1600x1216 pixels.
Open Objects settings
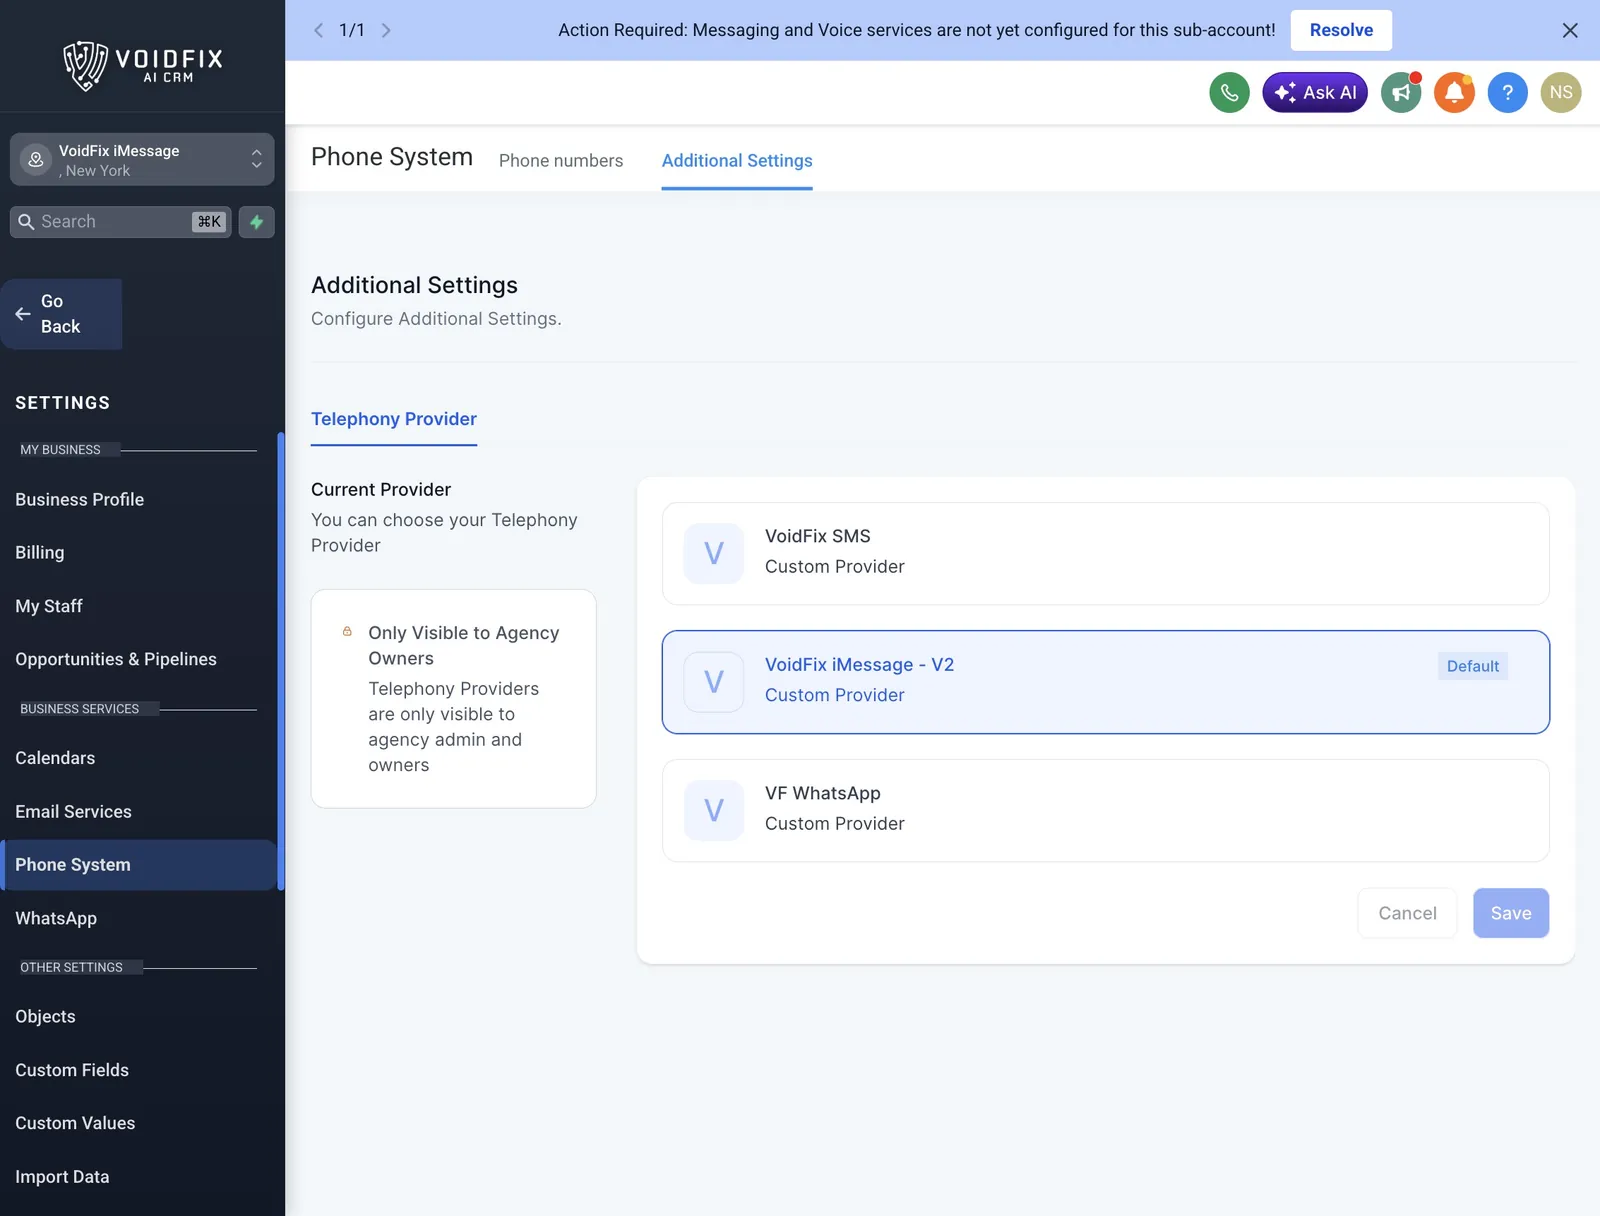[45, 1016]
